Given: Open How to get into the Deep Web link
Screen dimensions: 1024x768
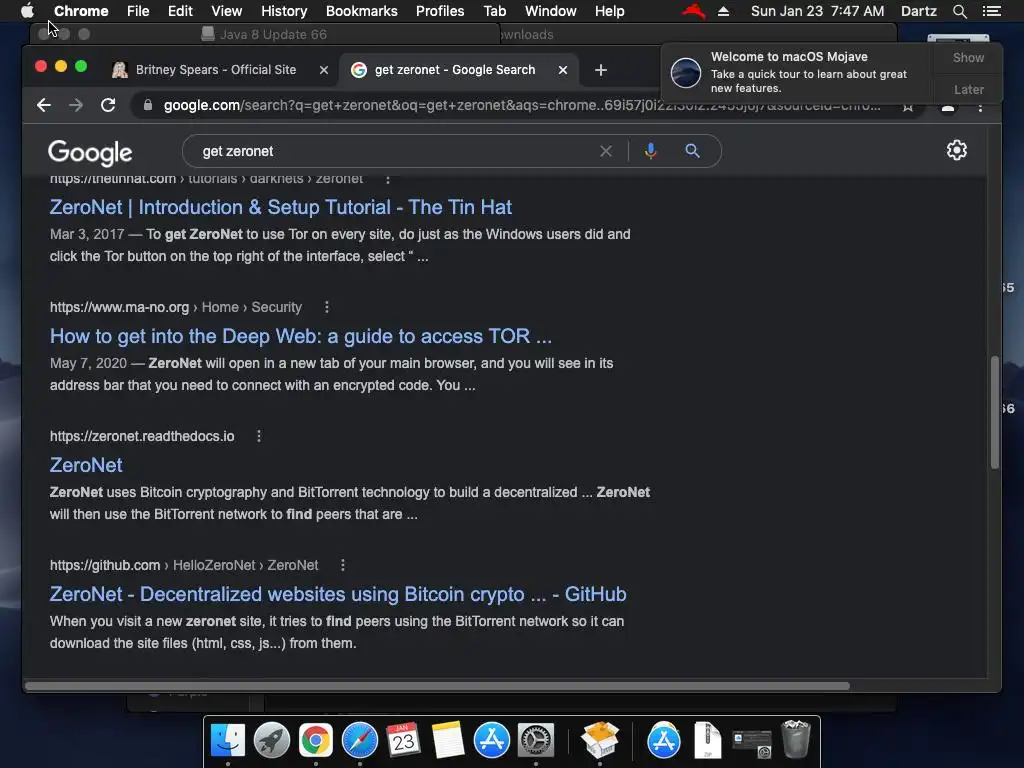Looking at the screenshot, I should (x=301, y=336).
